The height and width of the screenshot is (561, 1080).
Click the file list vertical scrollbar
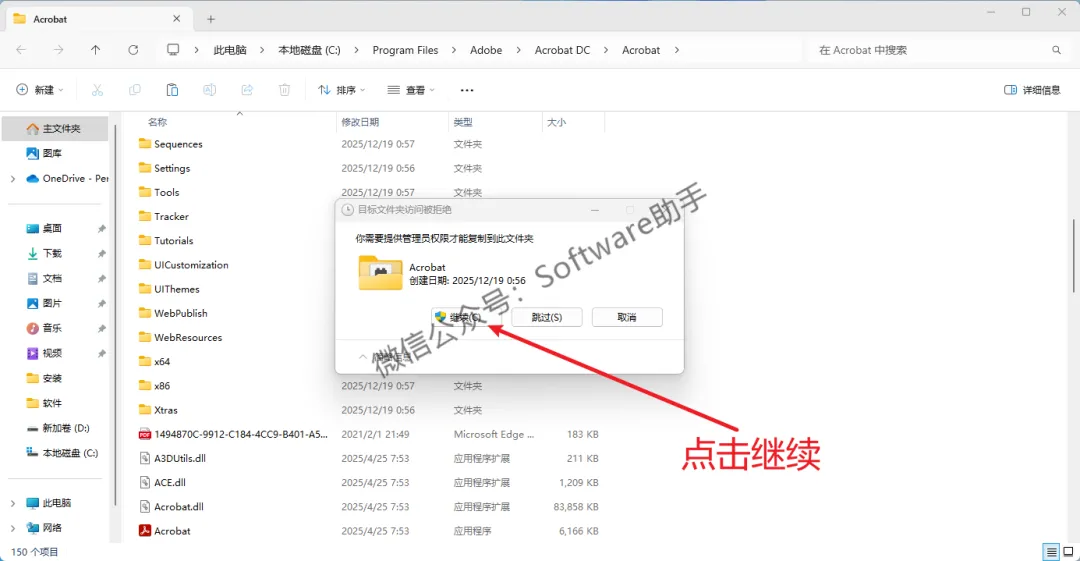coord(1072,255)
